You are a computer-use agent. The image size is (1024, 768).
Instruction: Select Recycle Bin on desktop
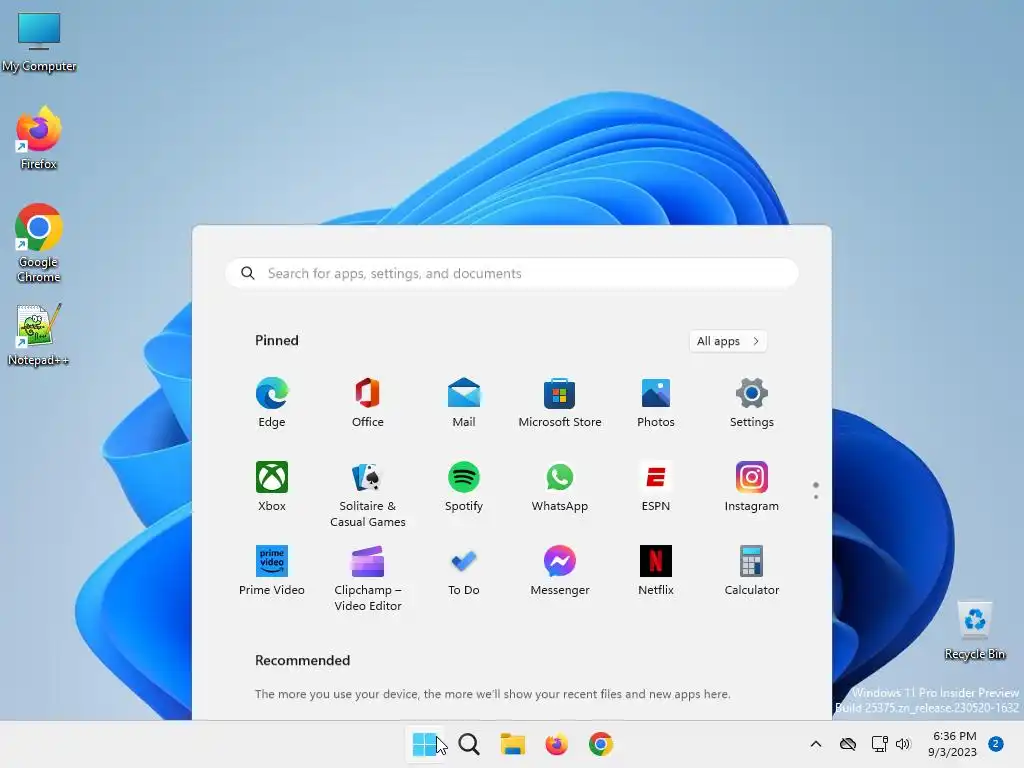(x=975, y=631)
